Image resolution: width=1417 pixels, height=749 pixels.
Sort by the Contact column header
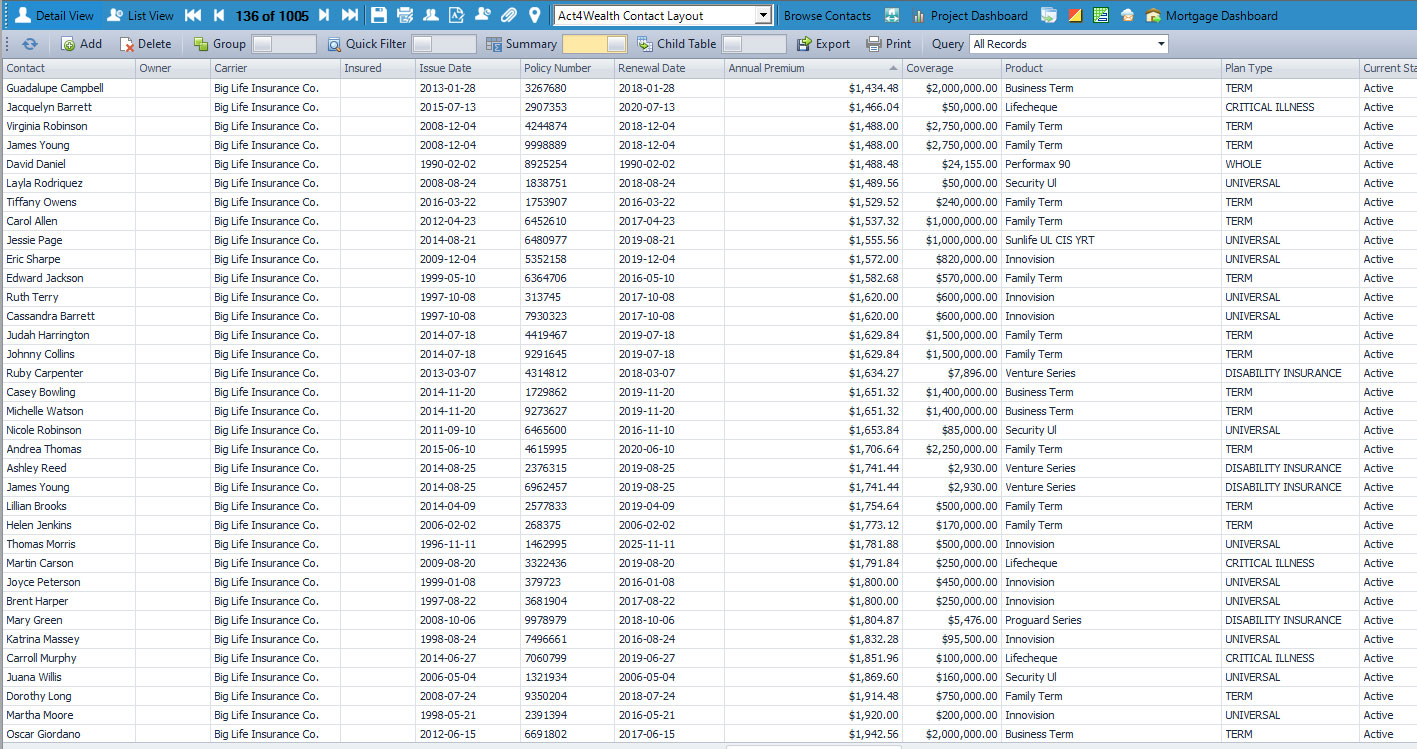(69, 68)
